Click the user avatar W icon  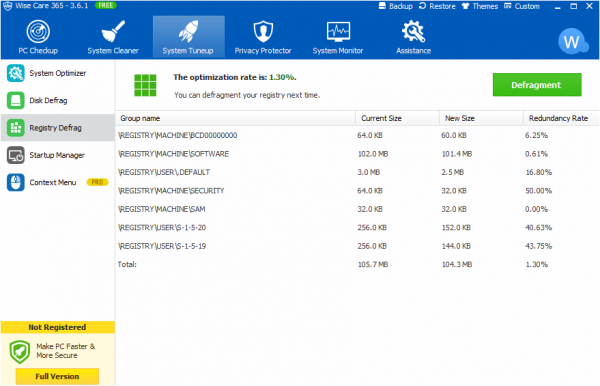click(572, 41)
